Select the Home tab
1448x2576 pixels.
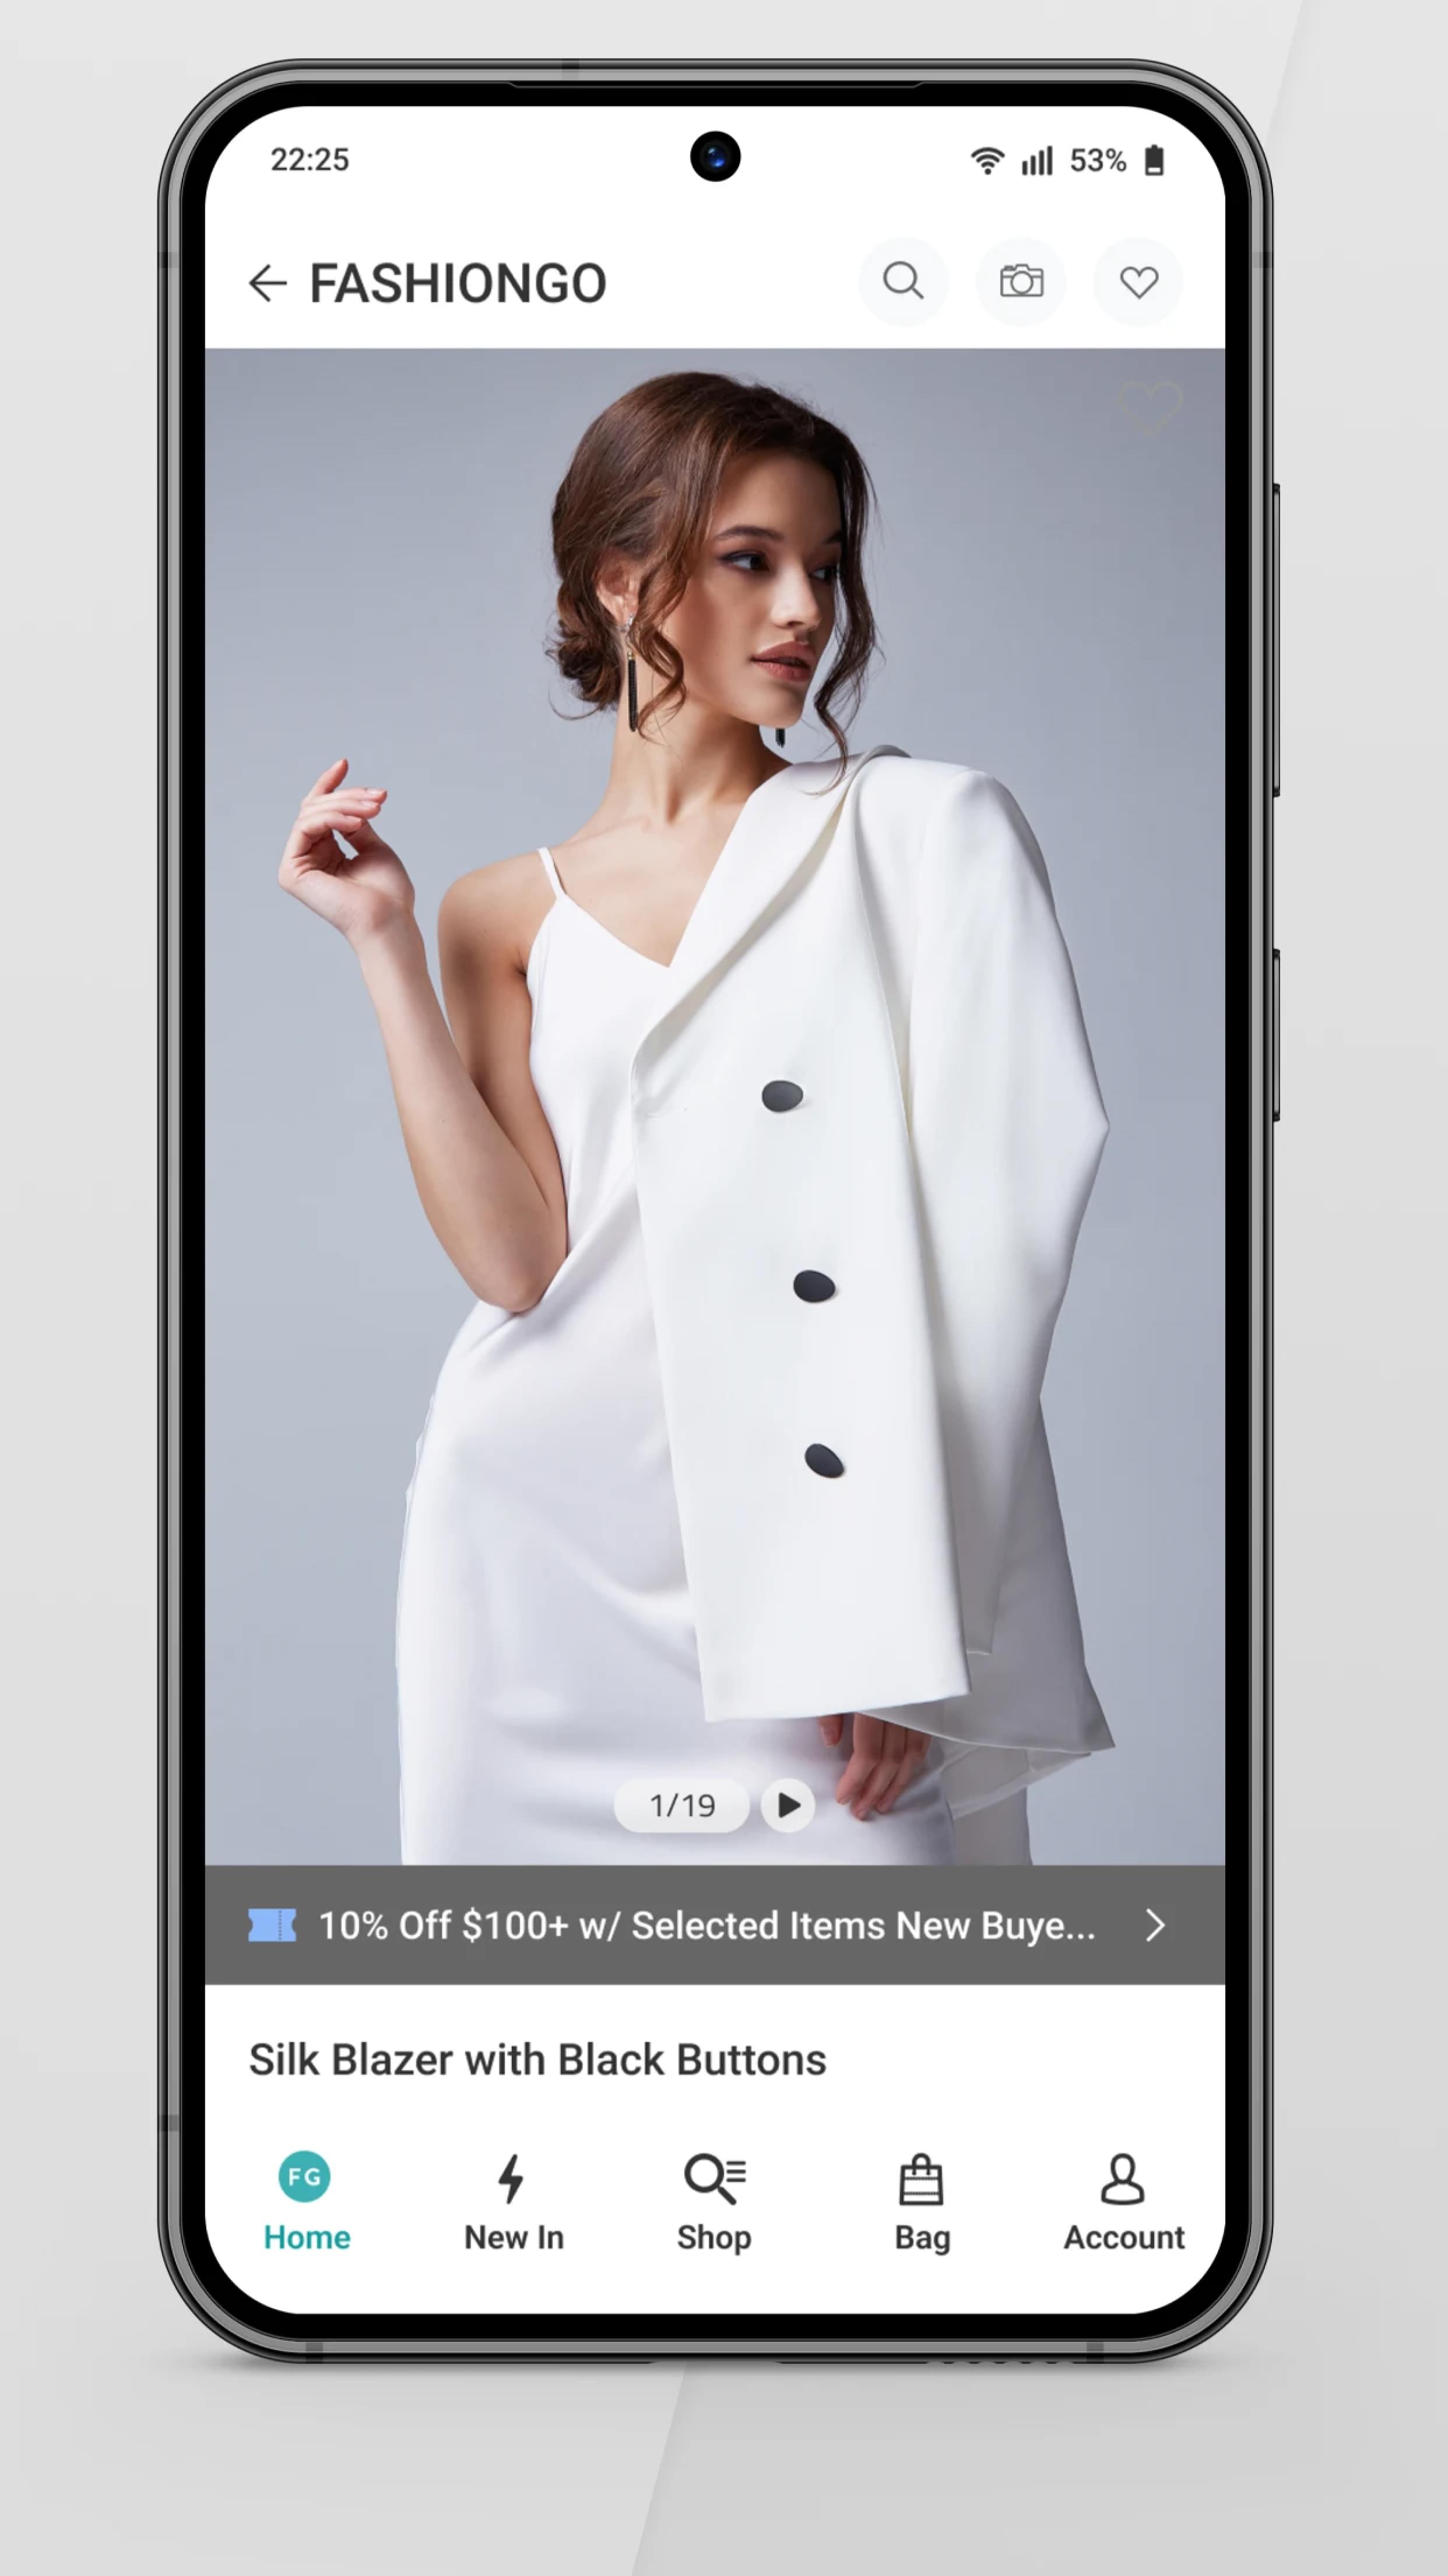point(306,2202)
